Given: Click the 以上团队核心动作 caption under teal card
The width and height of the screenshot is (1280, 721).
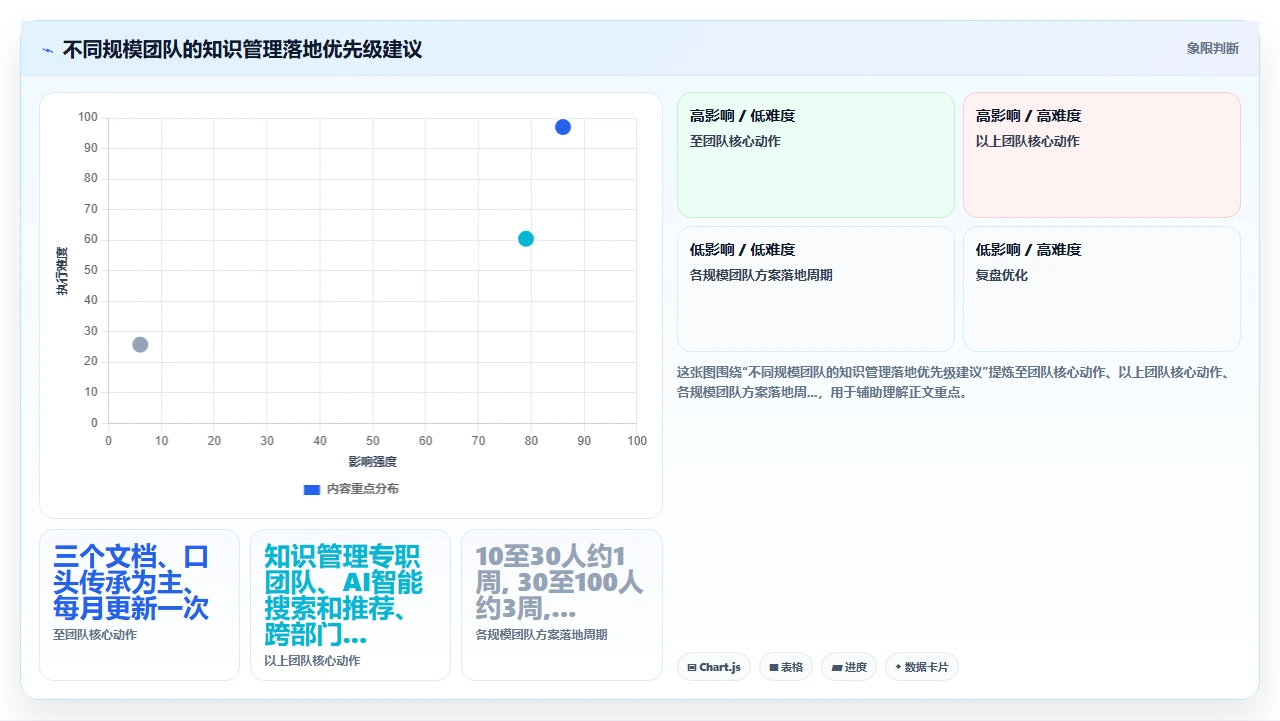Looking at the screenshot, I should point(312,660).
